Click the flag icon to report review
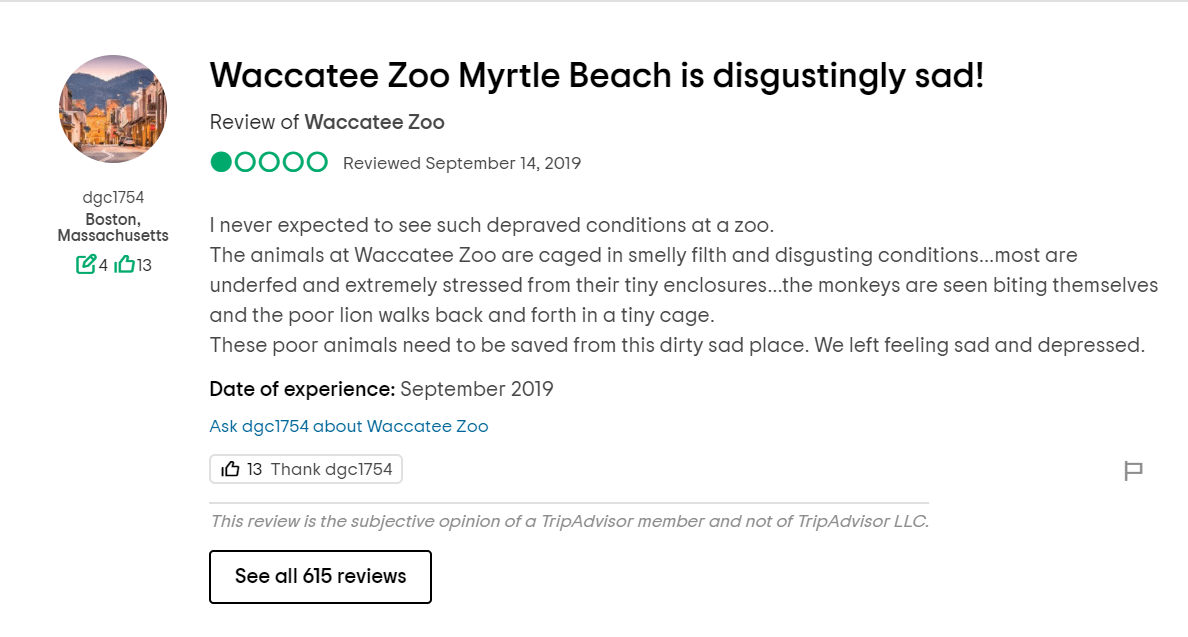This screenshot has height=637, width=1188. [x=1133, y=471]
